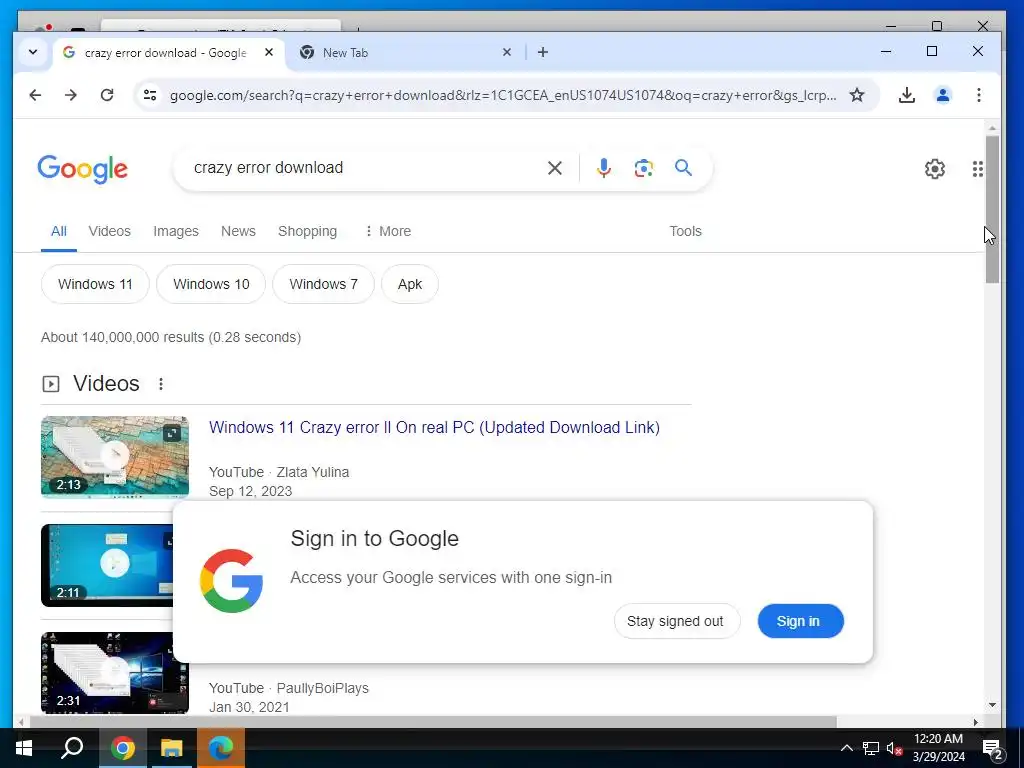Screen dimensions: 1024x768
Task: Select the Shopping results tab
Action: (308, 231)
